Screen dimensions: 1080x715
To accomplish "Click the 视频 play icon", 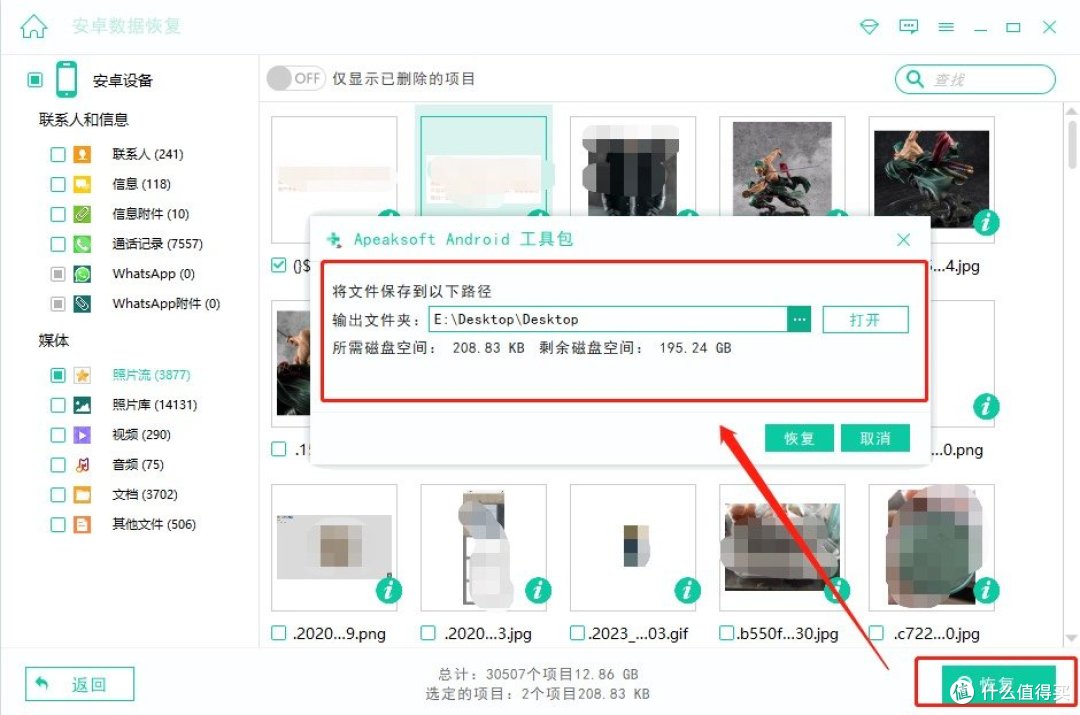I will [82, 435].
